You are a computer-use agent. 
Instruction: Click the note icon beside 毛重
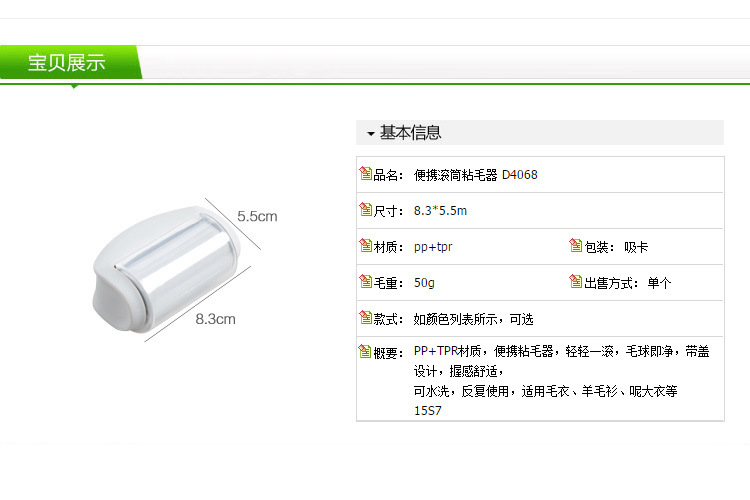(x=365, y=281)
